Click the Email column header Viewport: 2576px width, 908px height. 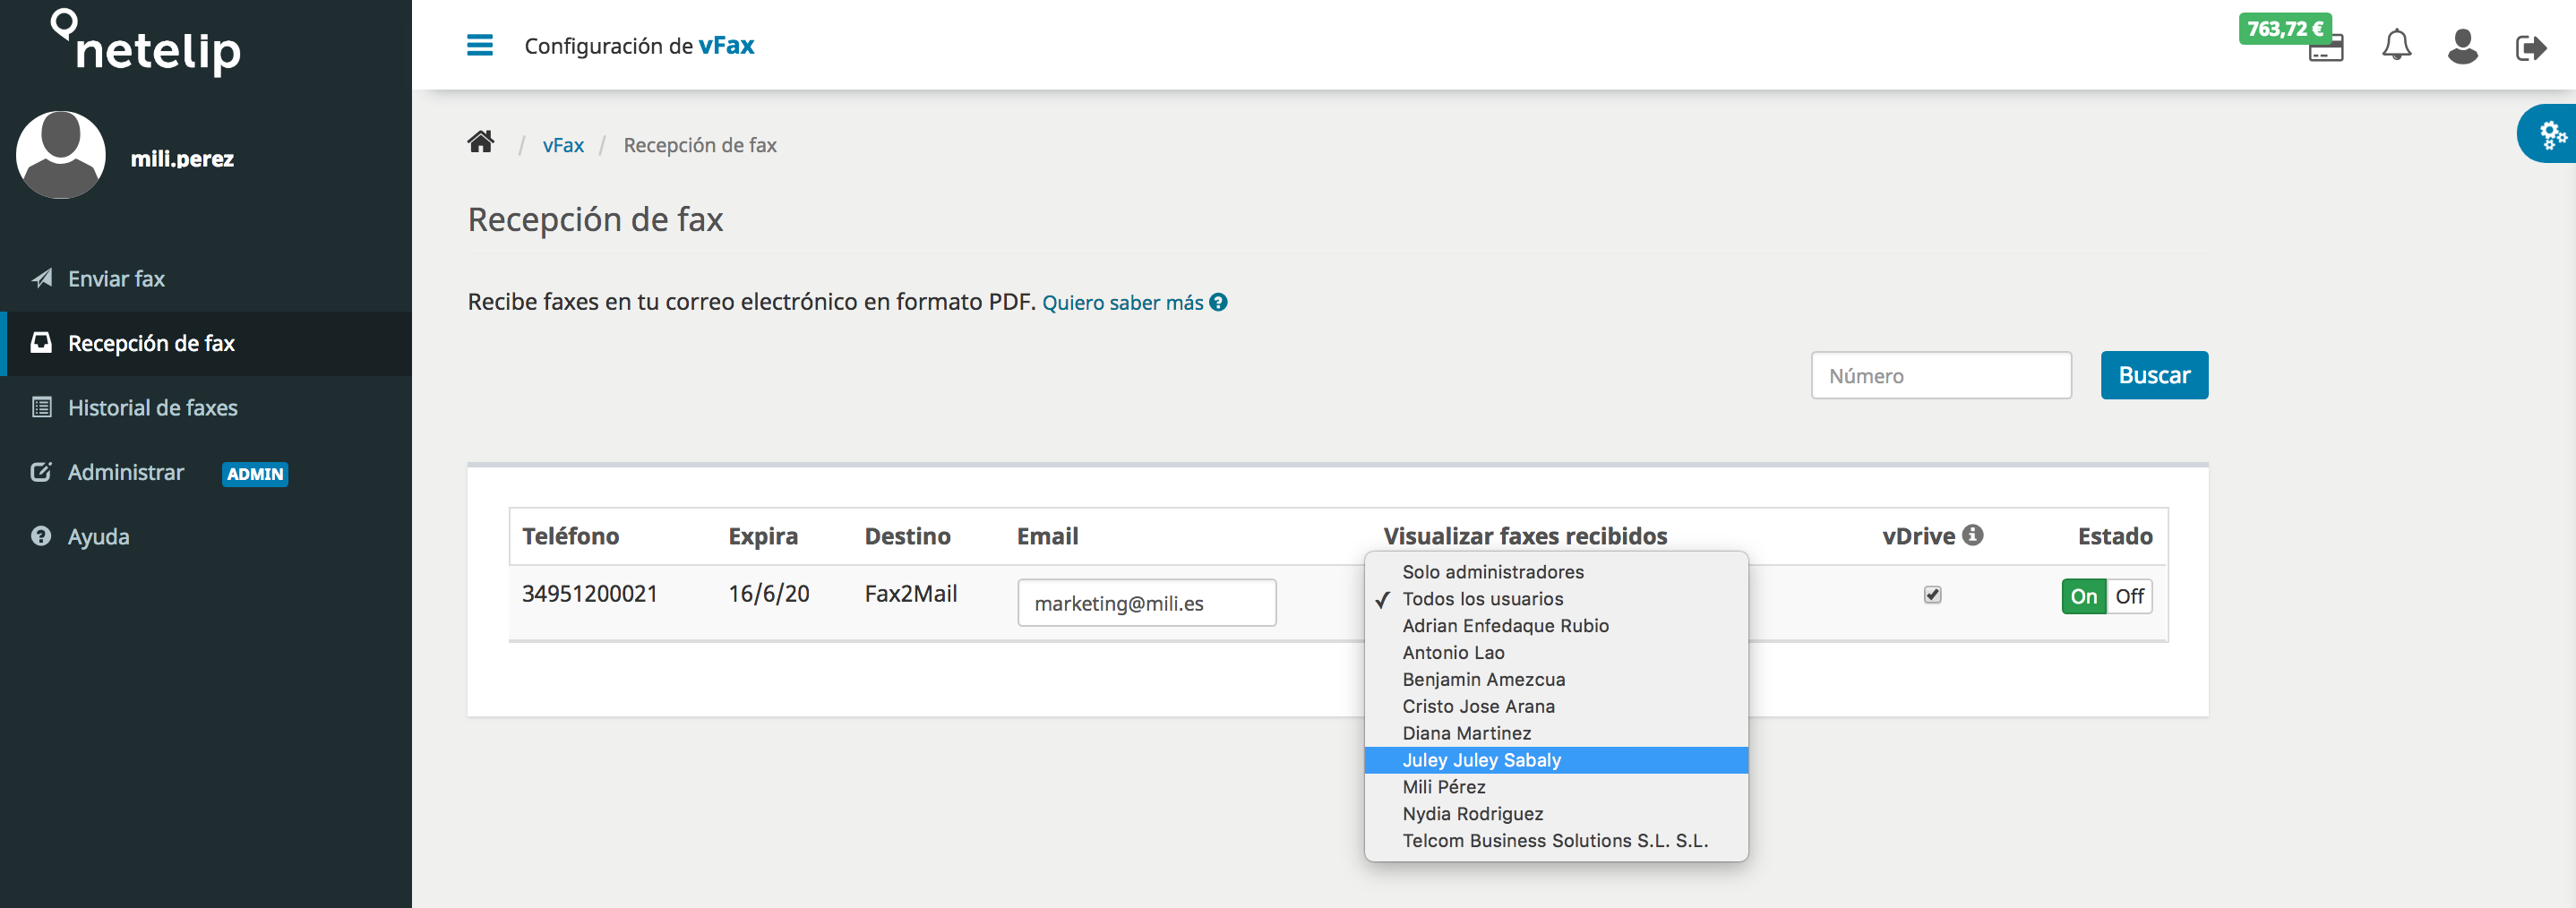(1047, 536)
